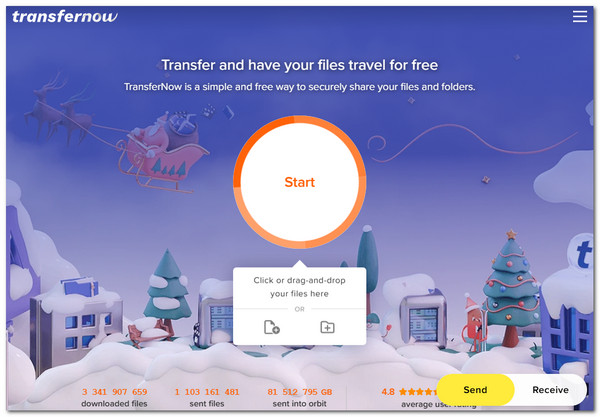This screenshot has width=600, height=417.
Task: Open the hamburger menu icon
Action: pyautogui.click(x=580, y=16)
